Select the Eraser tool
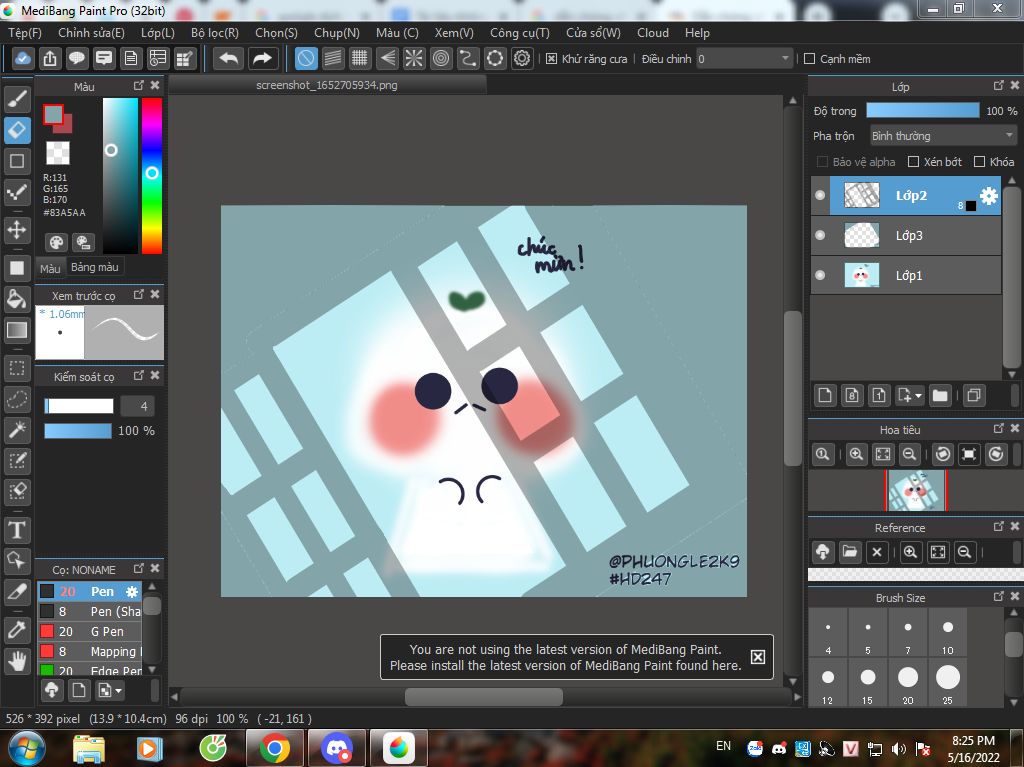The width and height of the screenshot is (1024, 767). [17, 130]
